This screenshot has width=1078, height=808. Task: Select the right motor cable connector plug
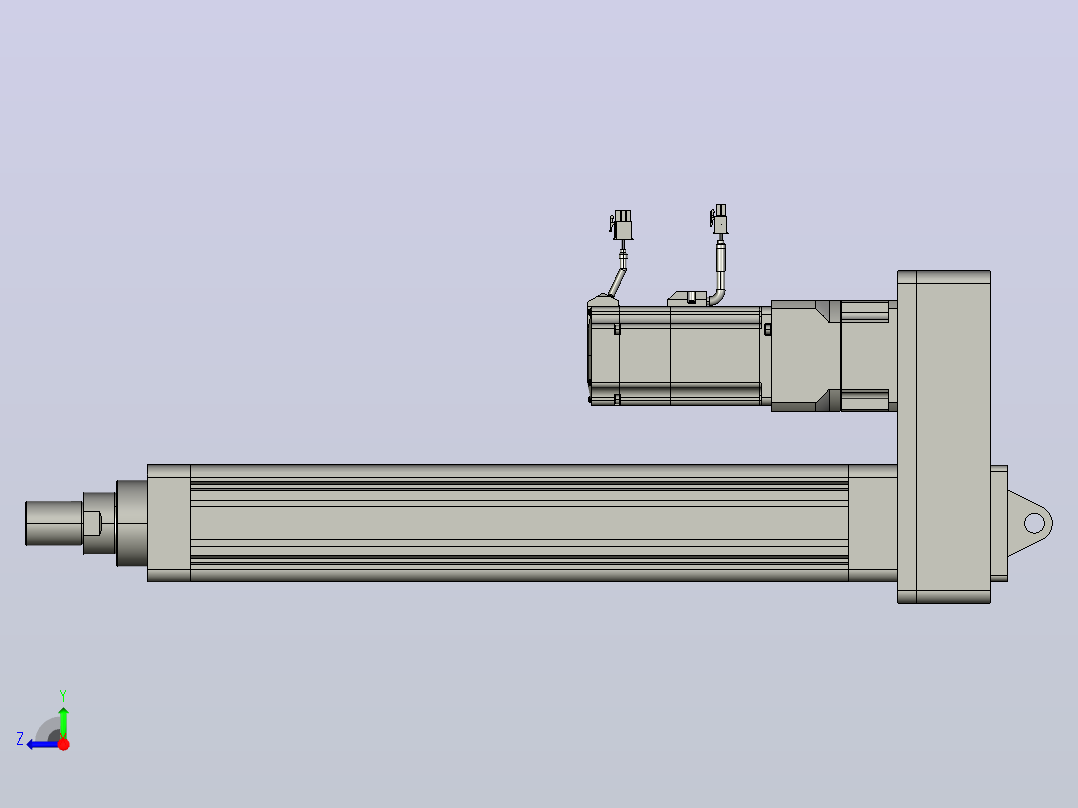(x=720, y=219)
